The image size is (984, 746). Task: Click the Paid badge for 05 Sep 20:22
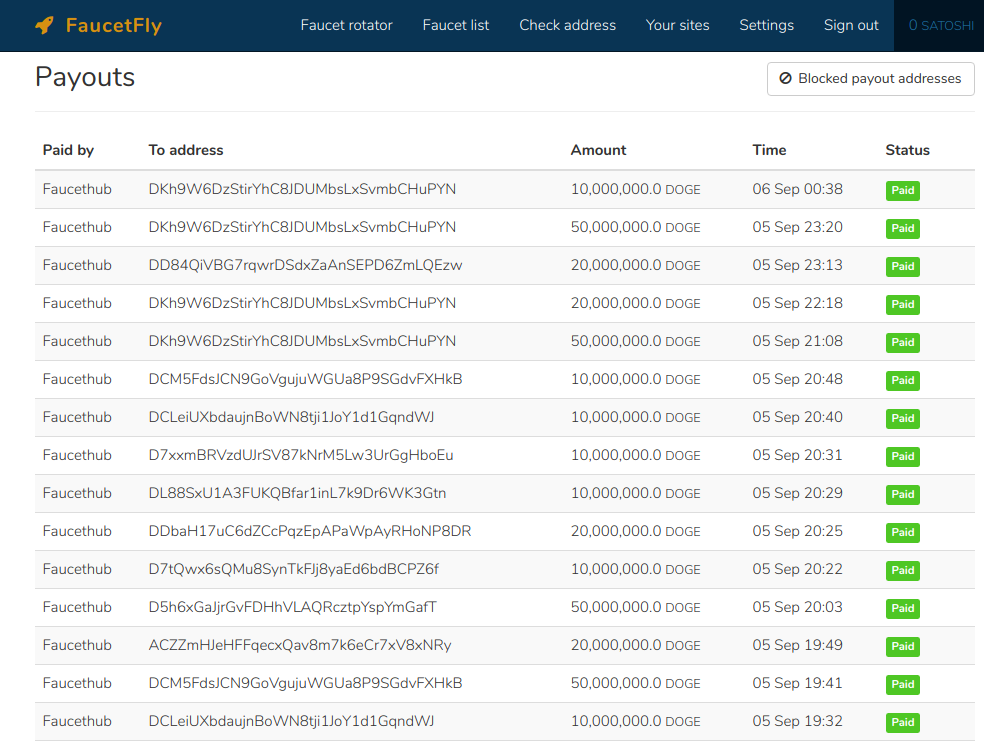pyautogui.click(x=902, y=570)
